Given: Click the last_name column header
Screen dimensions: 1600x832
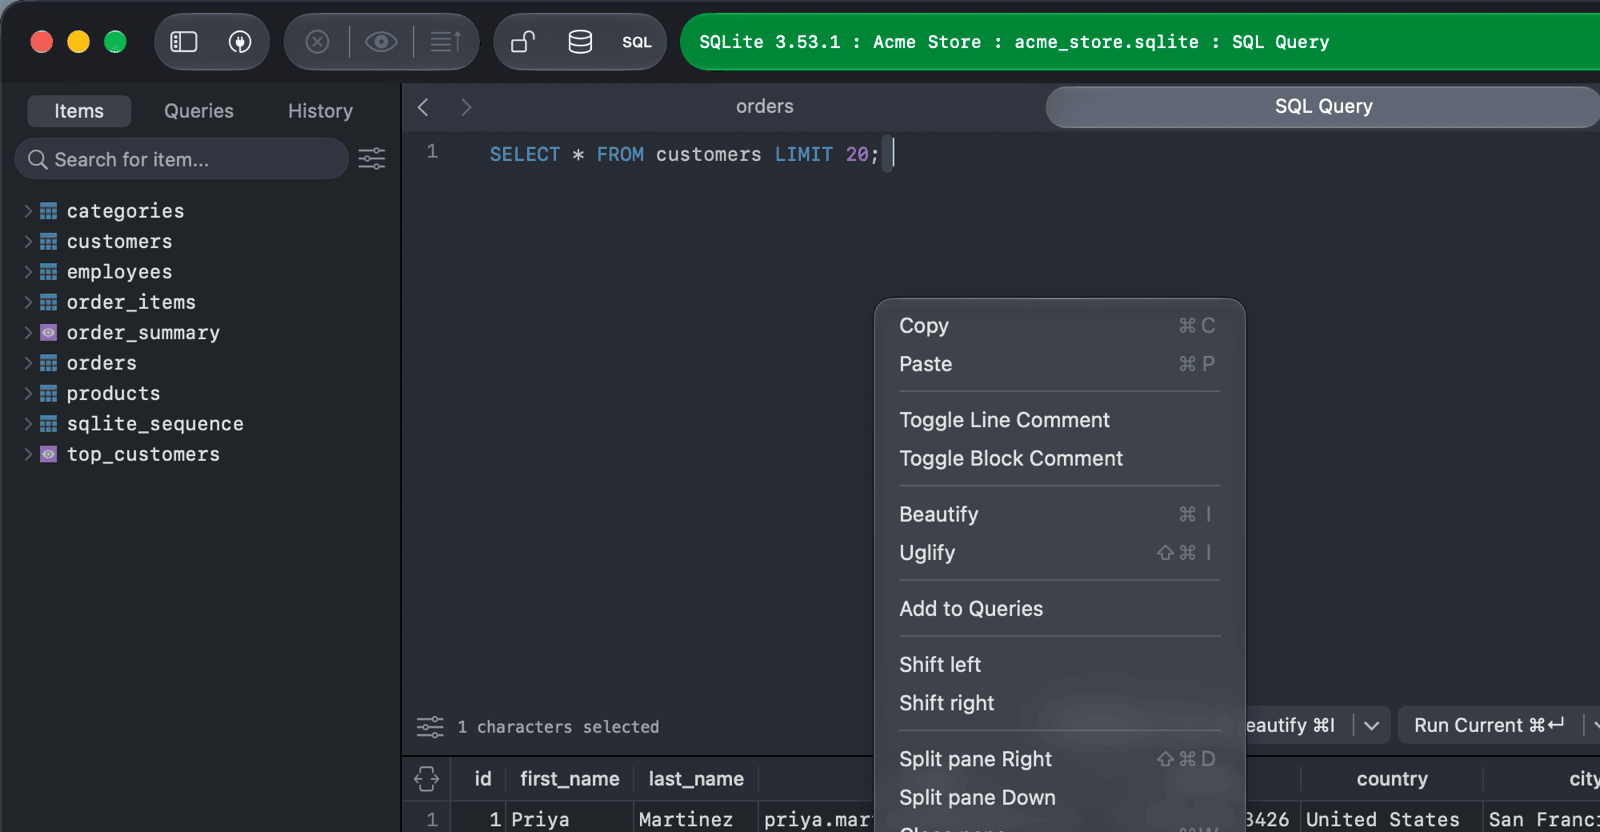Looking at the screenshot, I should click(x=696, y=779).
